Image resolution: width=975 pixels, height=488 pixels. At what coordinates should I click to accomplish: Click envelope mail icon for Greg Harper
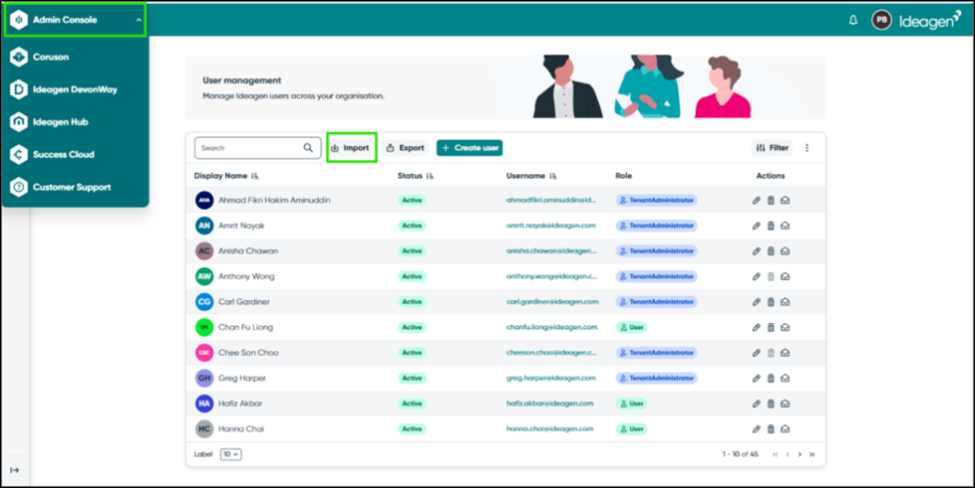pos(785,378)
